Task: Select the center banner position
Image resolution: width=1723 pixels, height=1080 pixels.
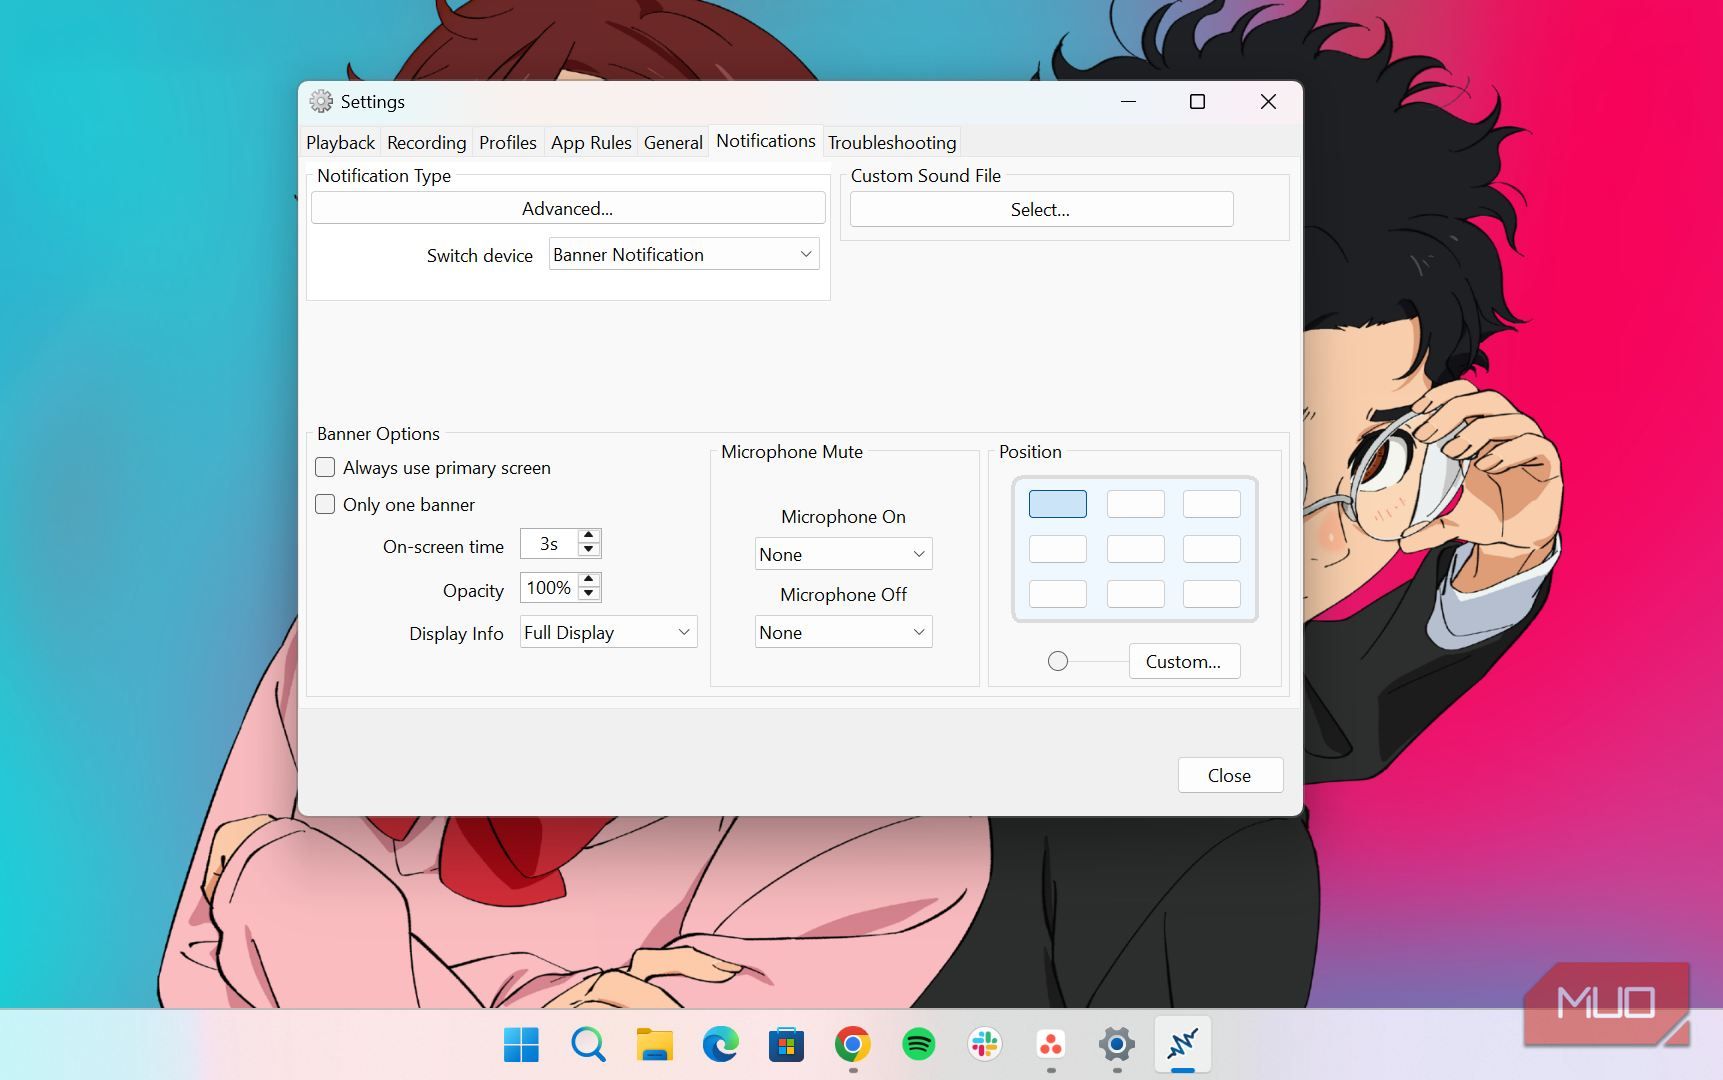Action: tap(1136, 549)
